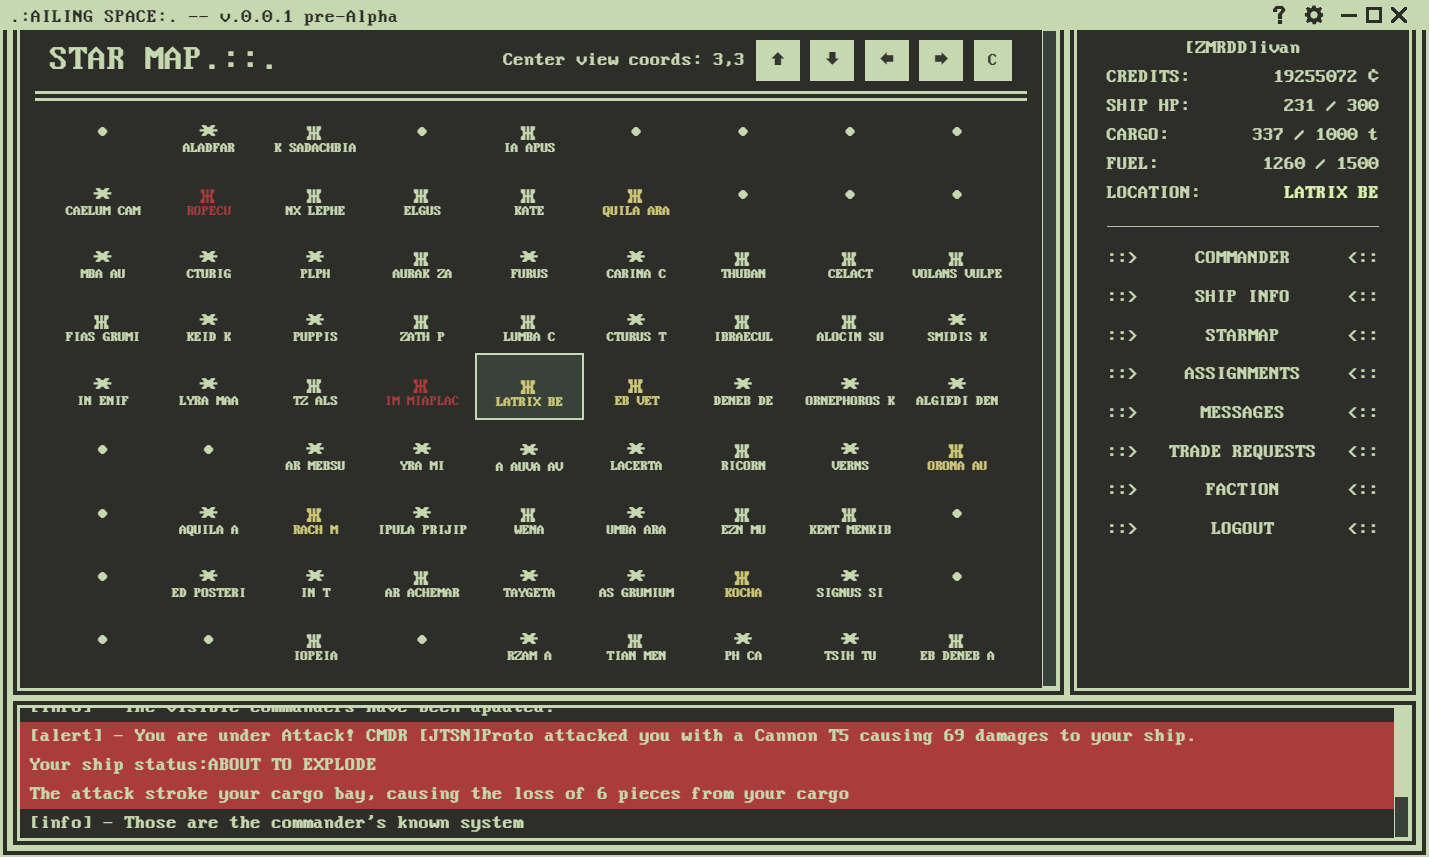
Task: Select FACTION in the right sidebar
Action: [1241, 489]
